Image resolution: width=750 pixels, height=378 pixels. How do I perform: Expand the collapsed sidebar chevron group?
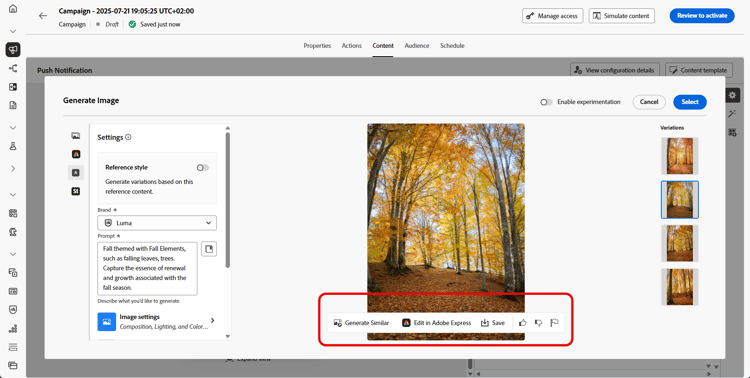tap(13, 168)
